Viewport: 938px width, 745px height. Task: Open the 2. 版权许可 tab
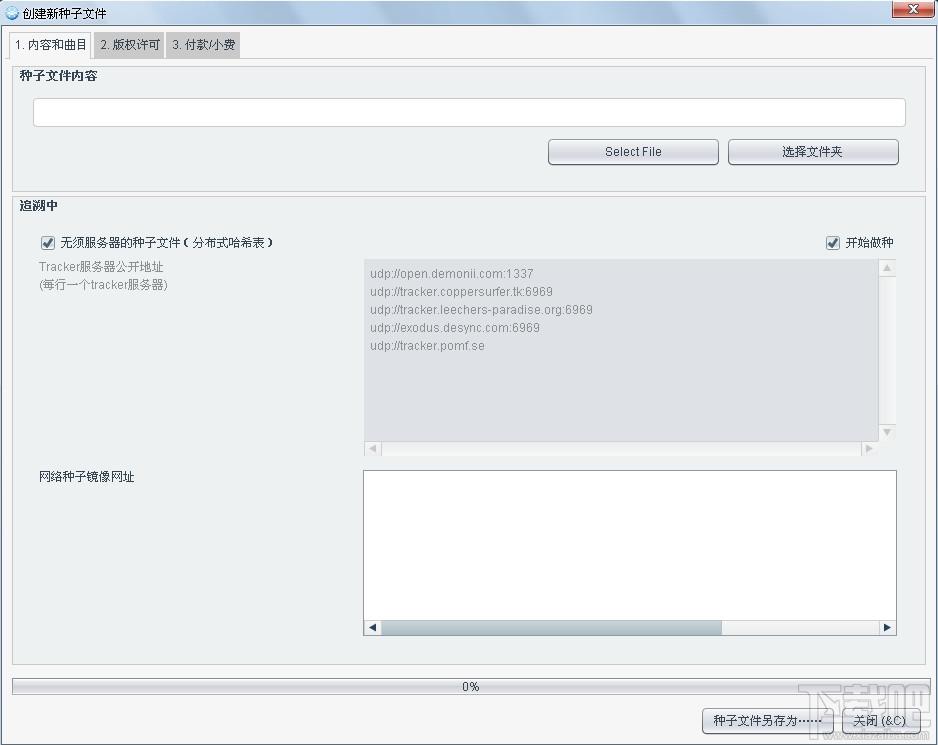(x=130, y=45)
